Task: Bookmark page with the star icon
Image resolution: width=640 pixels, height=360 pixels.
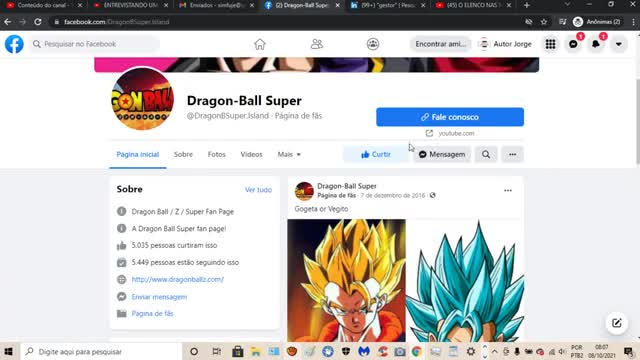Action: (544, 22)
